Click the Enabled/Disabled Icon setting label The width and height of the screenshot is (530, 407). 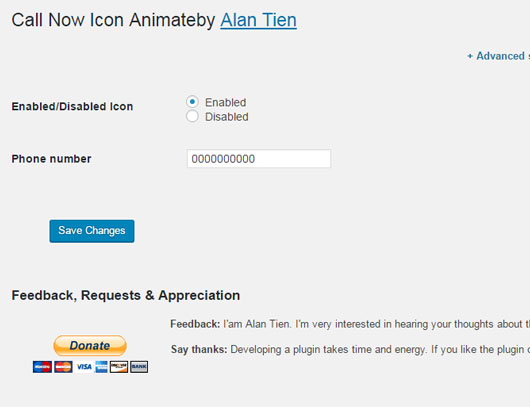[x=72, y=106]
